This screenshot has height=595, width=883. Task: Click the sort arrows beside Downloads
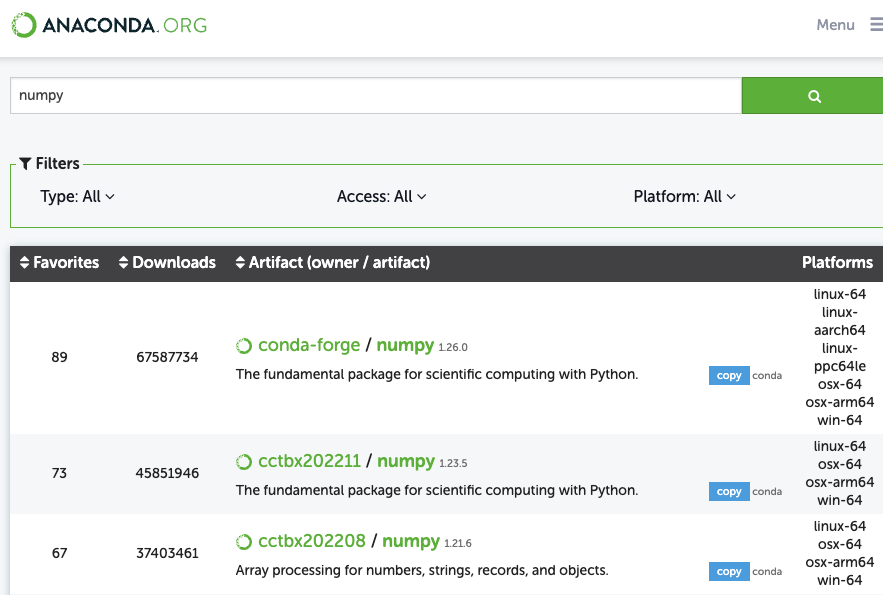[123, 262]
